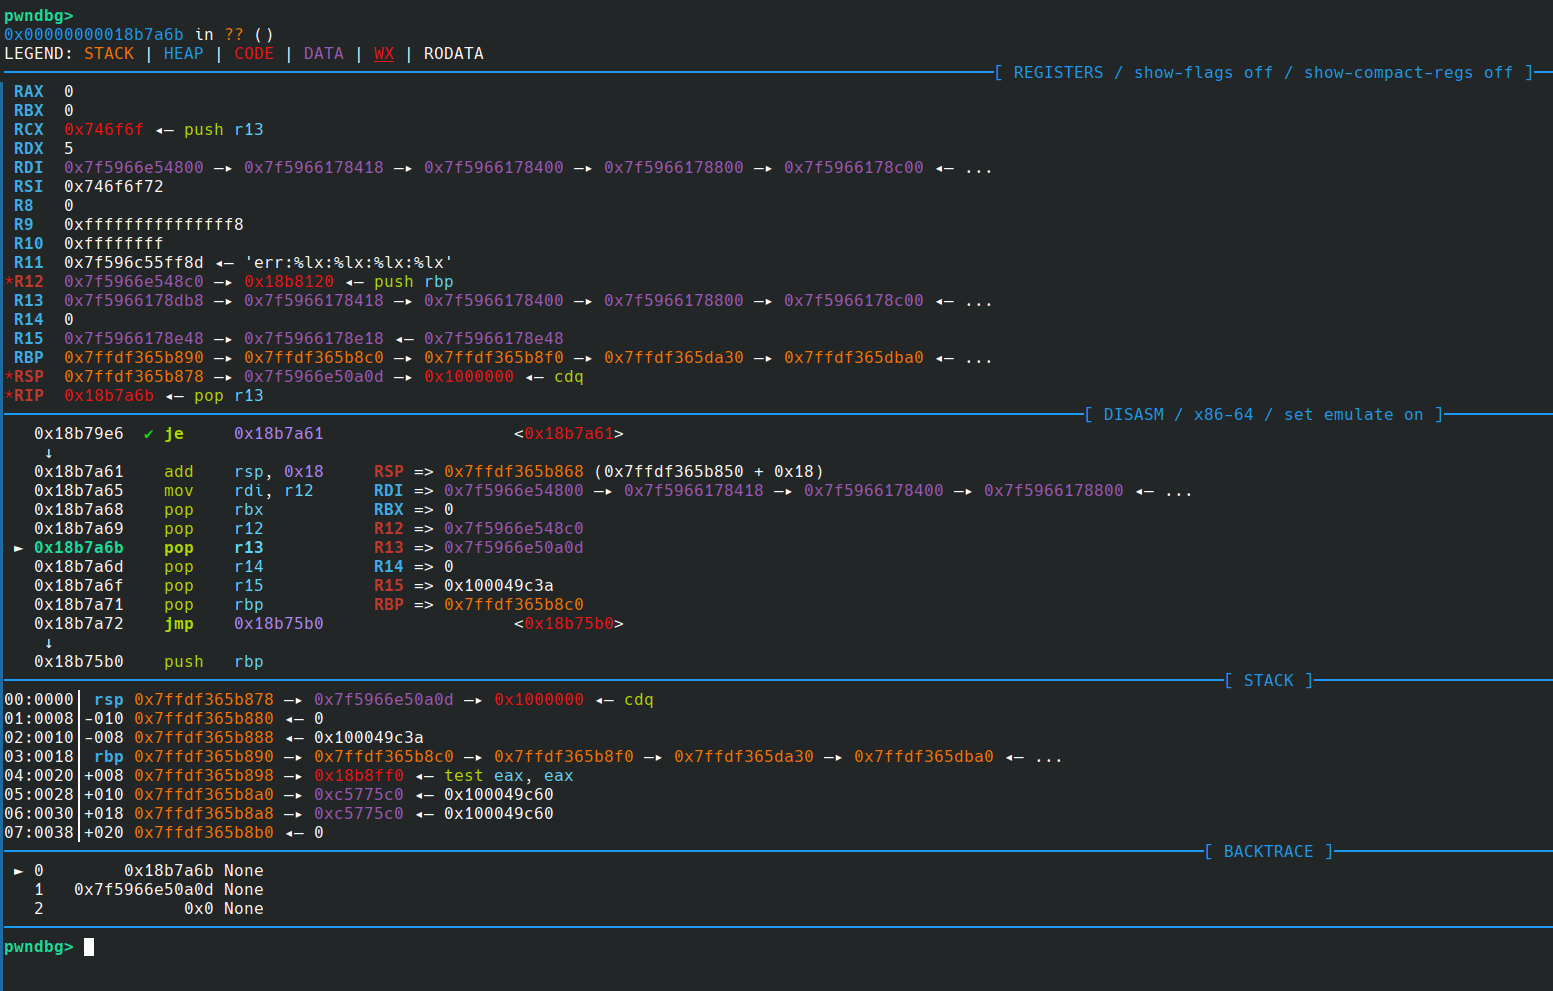Image resolution: width=1553 pixels, height=991 pixels.
Task: Click the 'show-compact-regs off' header text
Action: (1408, 73)
